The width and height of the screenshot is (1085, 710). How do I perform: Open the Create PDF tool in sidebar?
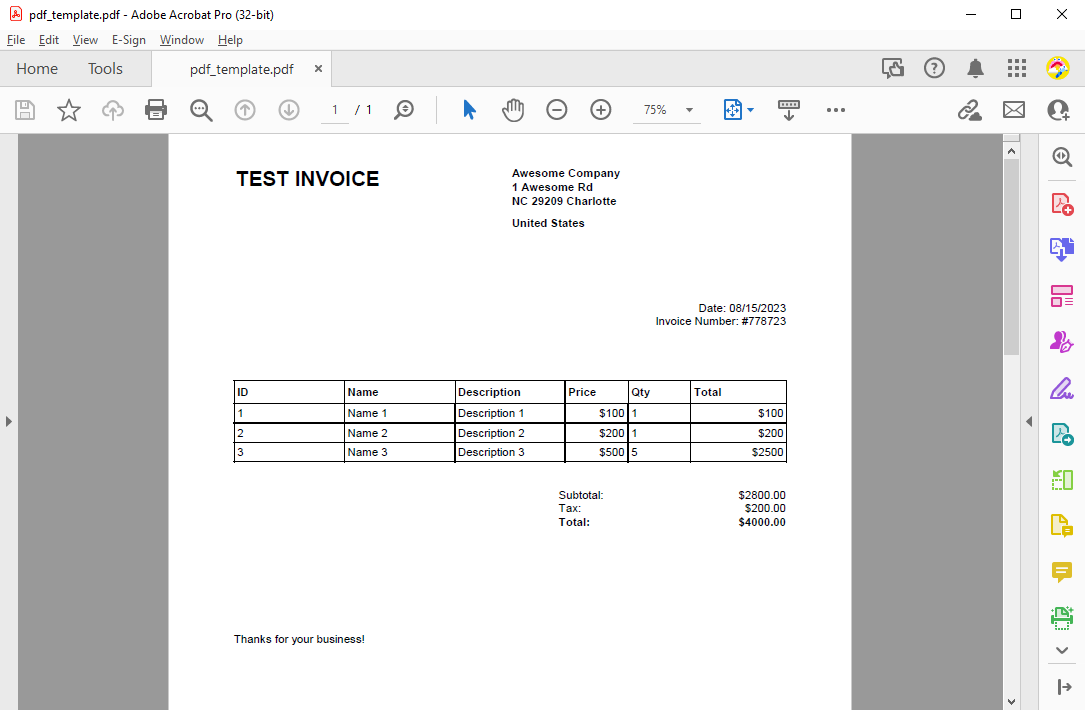(x=1062, y=204)
